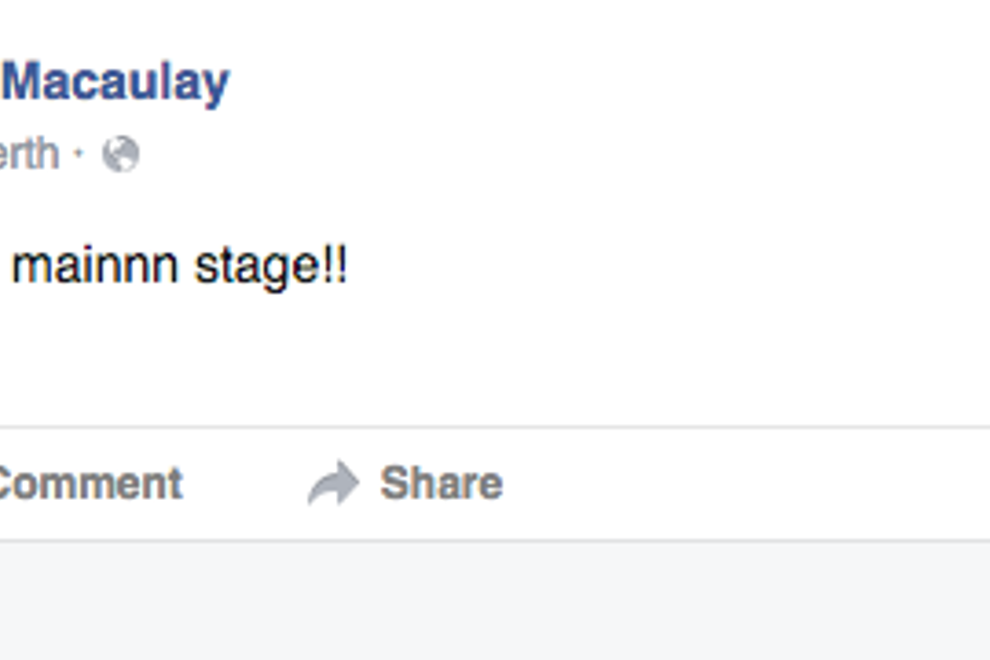Click empty white space right of Macaulay
The width and height of the screenshot is (990, 660).
pos(600,82)
